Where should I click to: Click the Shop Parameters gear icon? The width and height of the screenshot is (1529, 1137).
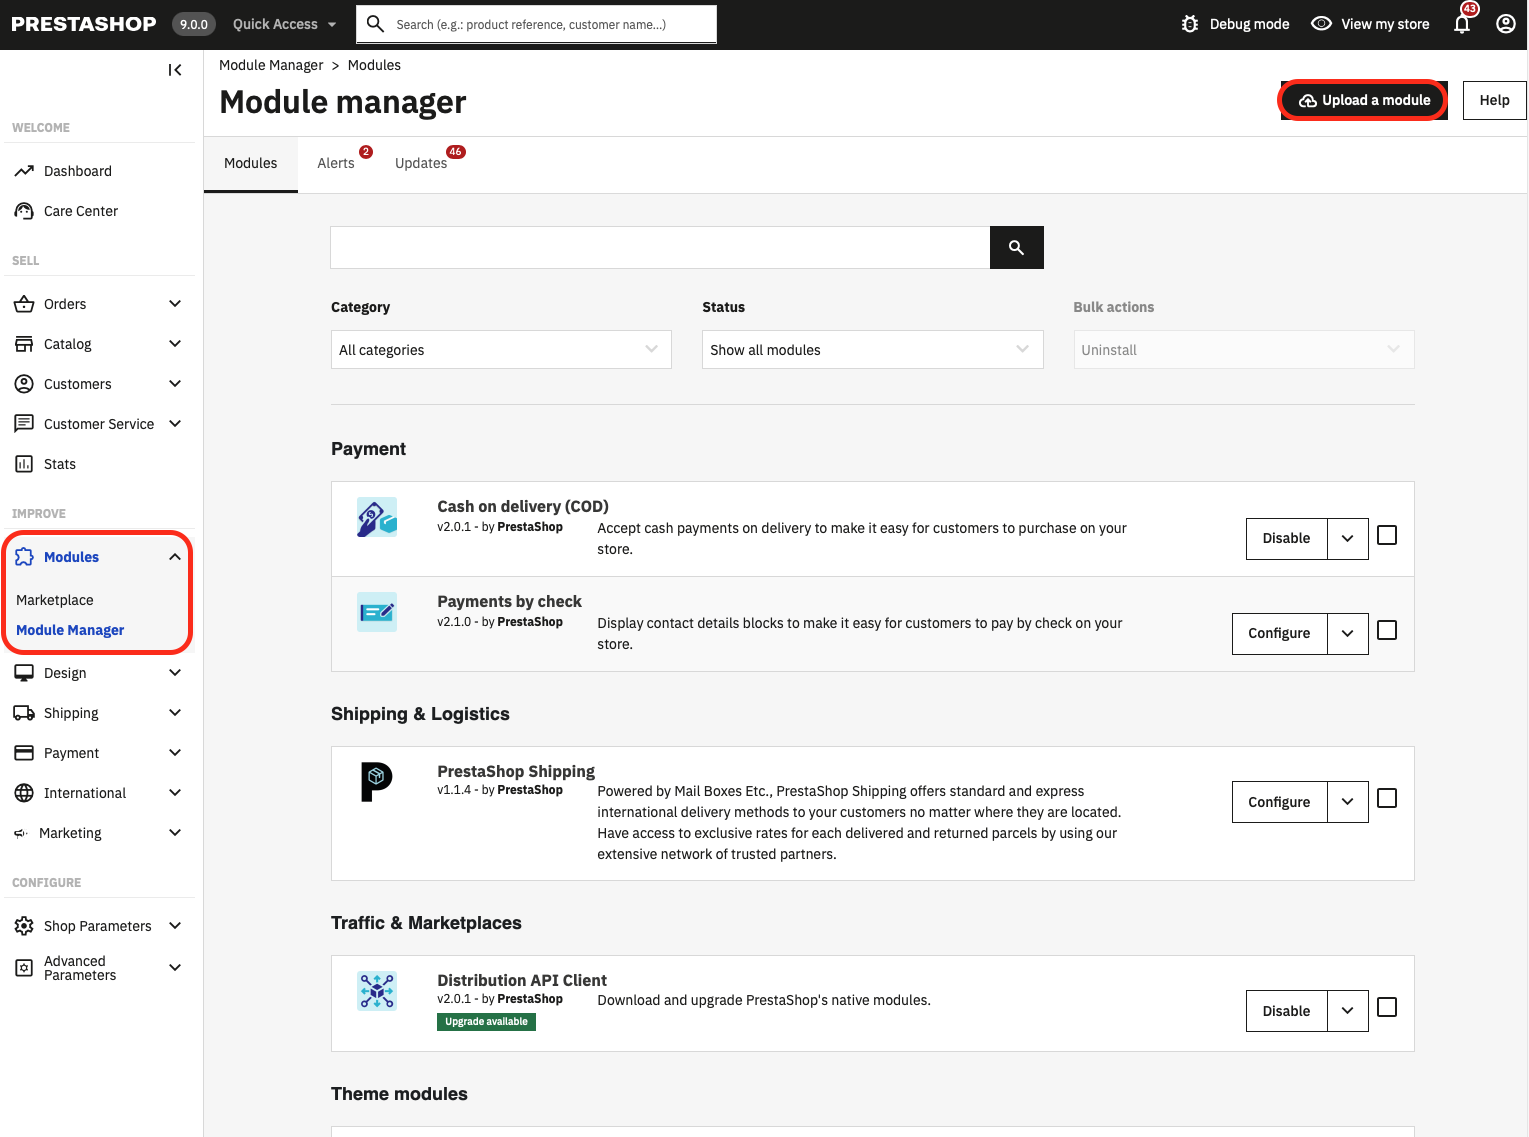[24, 926]
